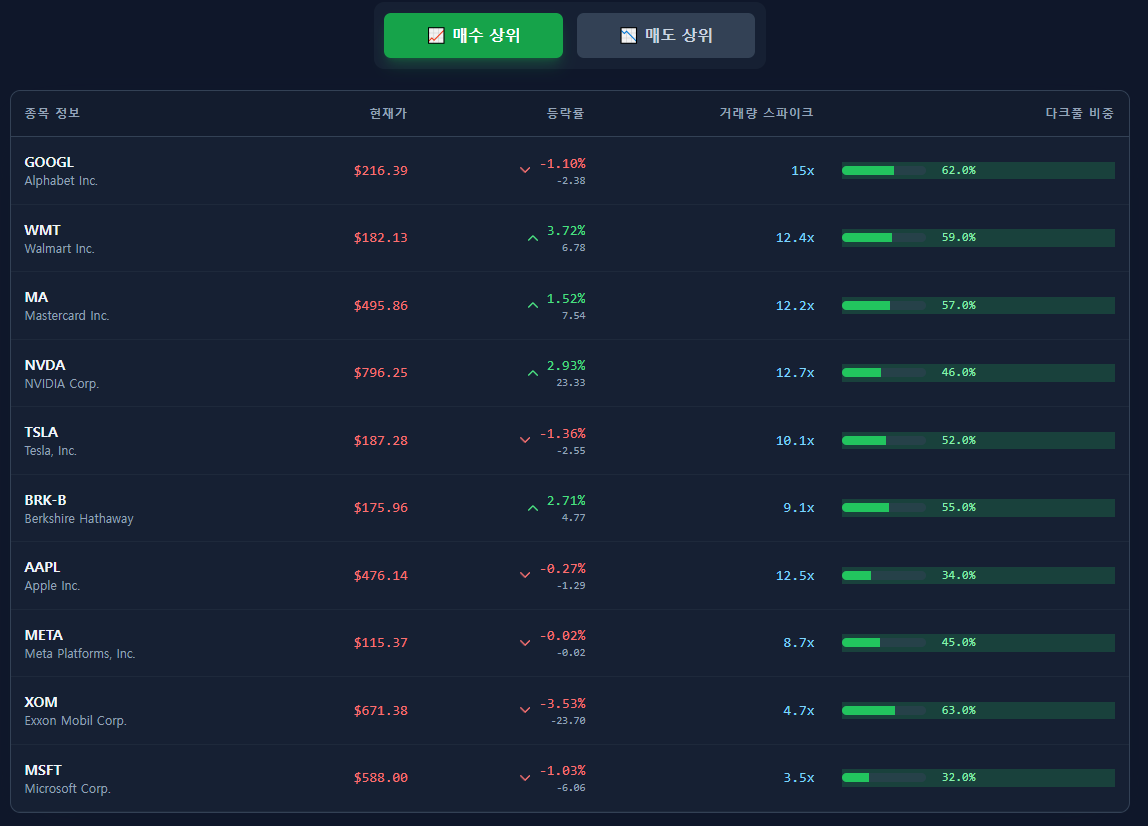Click the 46.0% dark pool value for NVDA
1148x826 pixels.
tap(958, 373)
